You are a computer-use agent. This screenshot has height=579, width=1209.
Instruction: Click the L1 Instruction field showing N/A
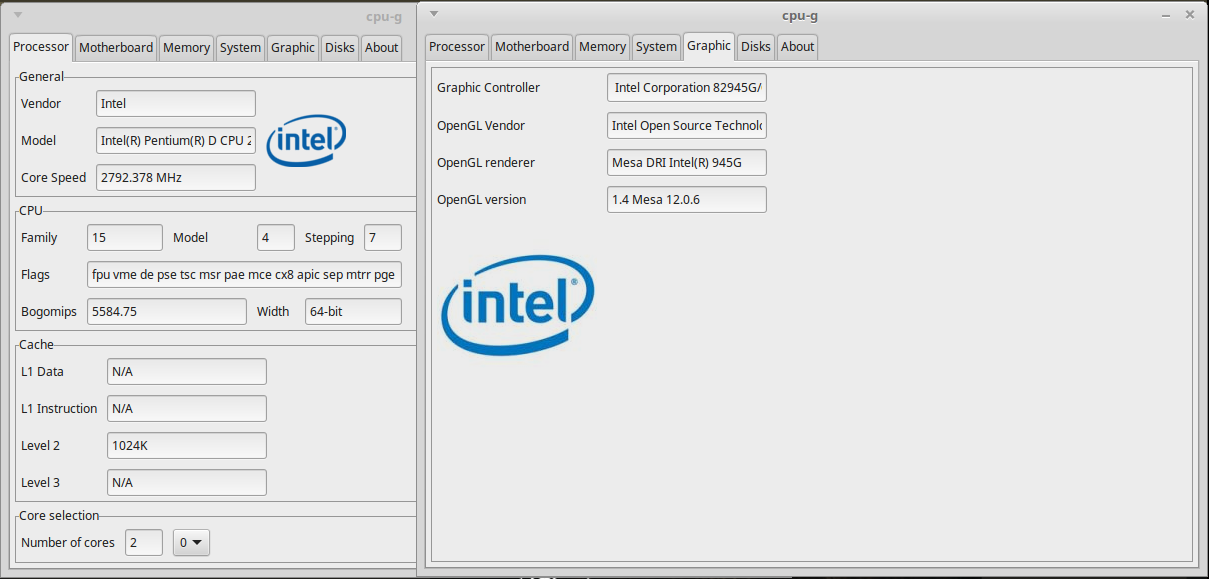pos(187,409)
